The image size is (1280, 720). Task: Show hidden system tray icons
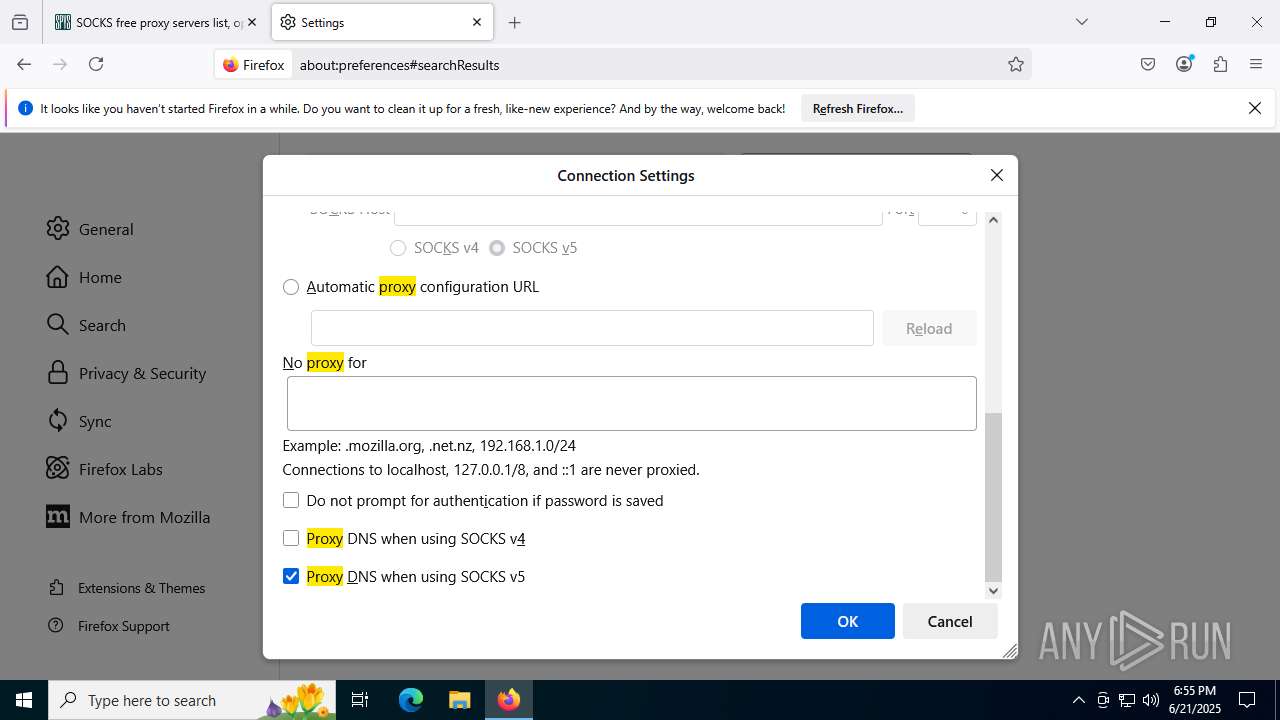[1078, 700]
